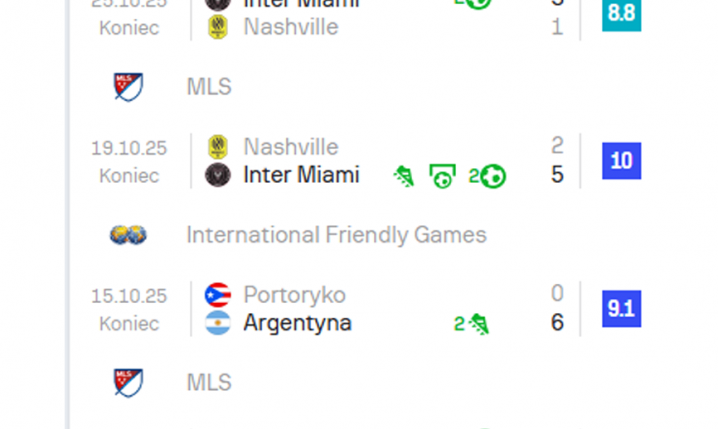This screenshot has width=718, height=429.
Task: Open the International Friendly Games competition link
Action: pyautogui.click(x=336, y=235)
